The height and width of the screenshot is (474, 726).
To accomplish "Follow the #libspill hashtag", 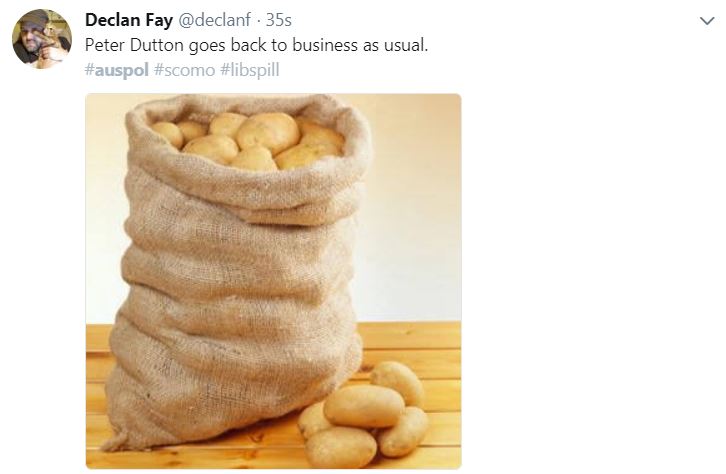I will [250, 70].
